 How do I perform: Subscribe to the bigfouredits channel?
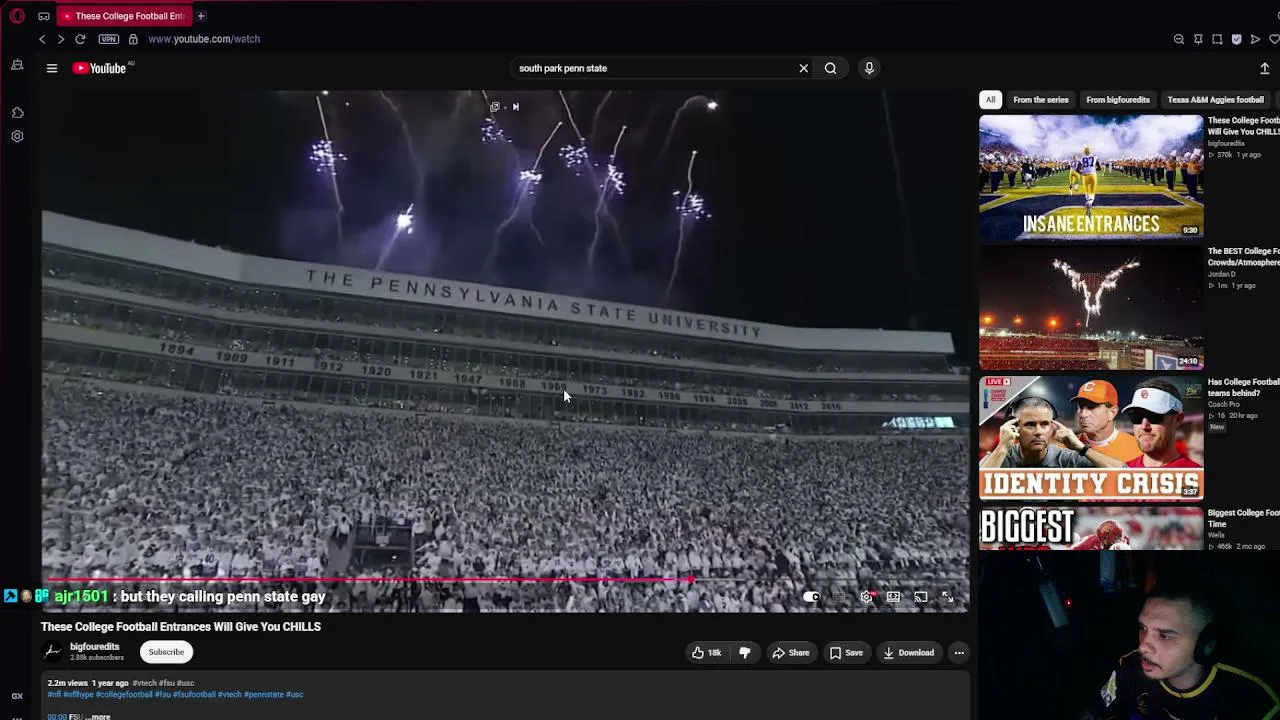point(166,652)
